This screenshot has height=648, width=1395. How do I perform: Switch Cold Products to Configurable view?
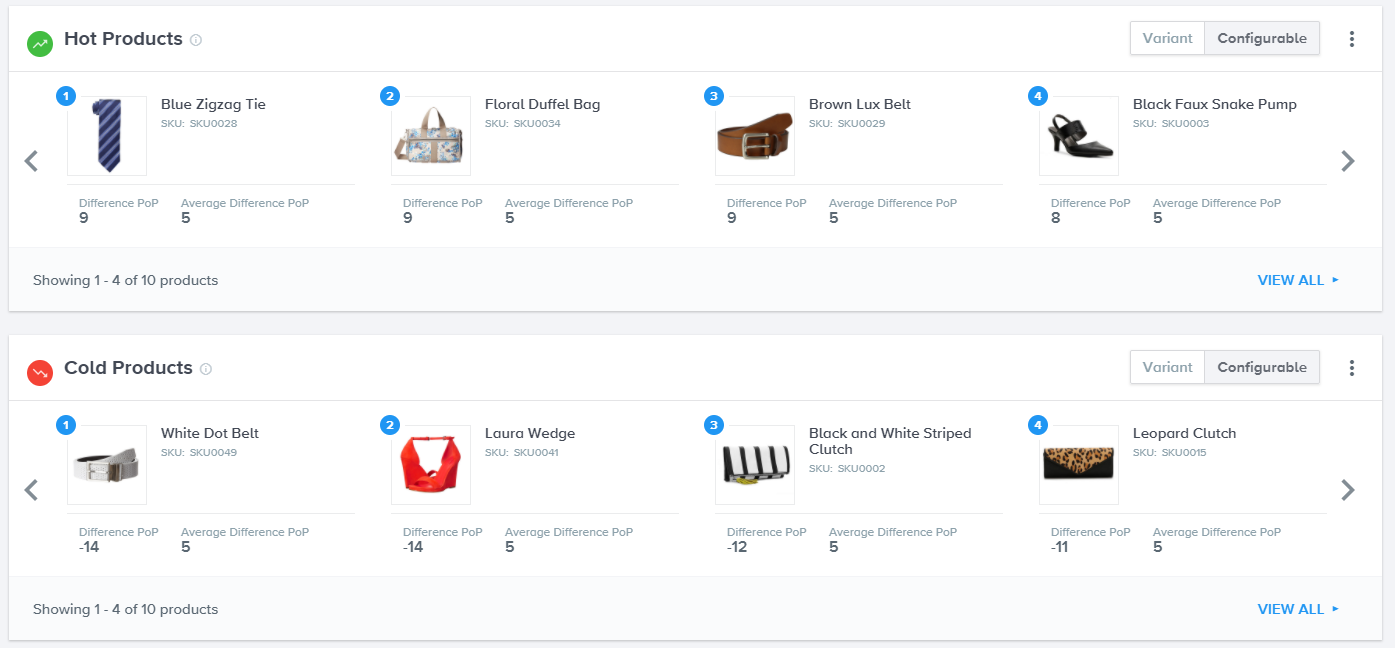click(1262, 367)
